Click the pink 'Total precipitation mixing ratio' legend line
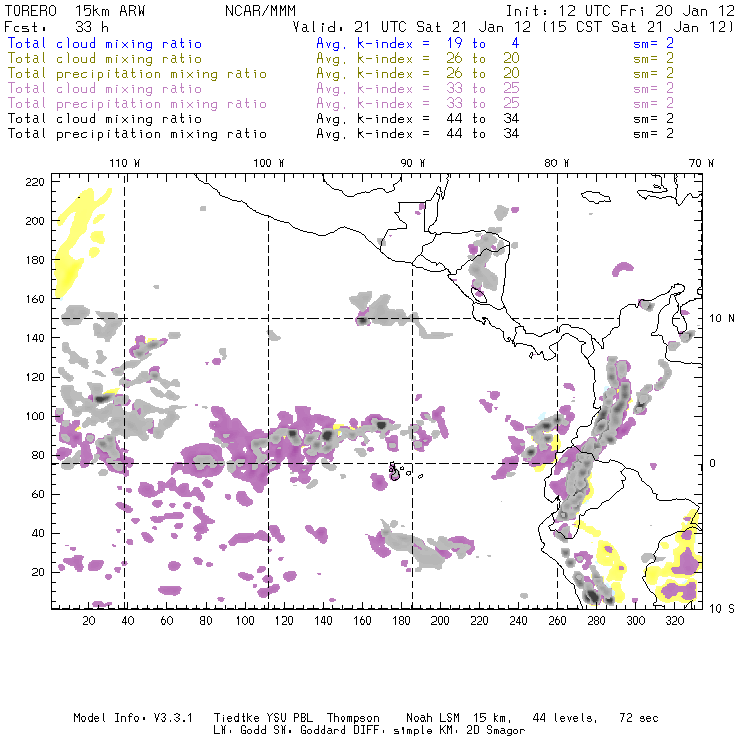This screenshot has height=740, width=740. click(x=137, y=104)
